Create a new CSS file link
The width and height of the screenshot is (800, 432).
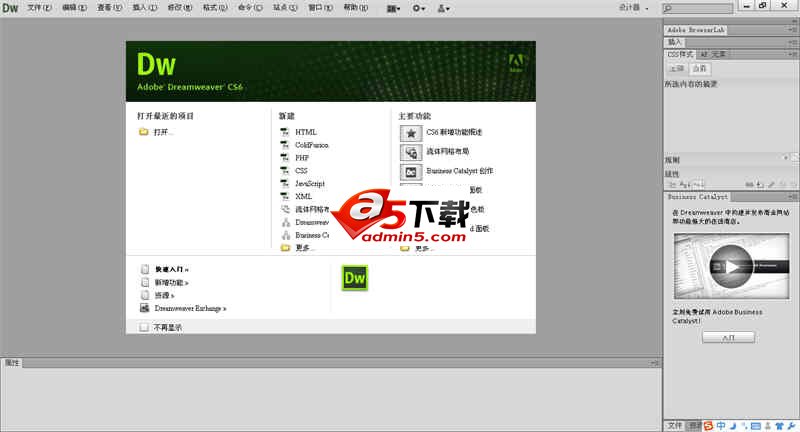pos(301,170)
